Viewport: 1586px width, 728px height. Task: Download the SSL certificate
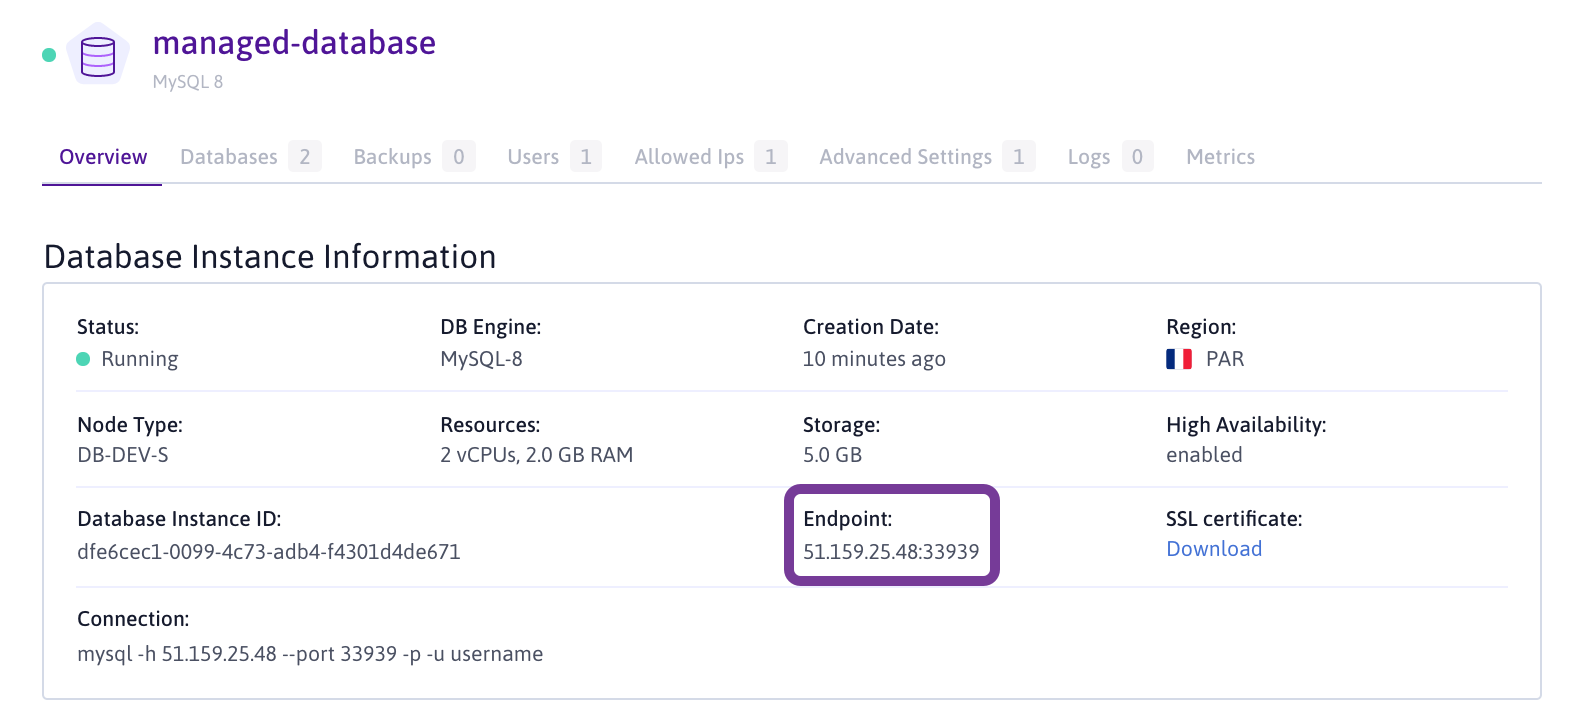coord(1214,549)
